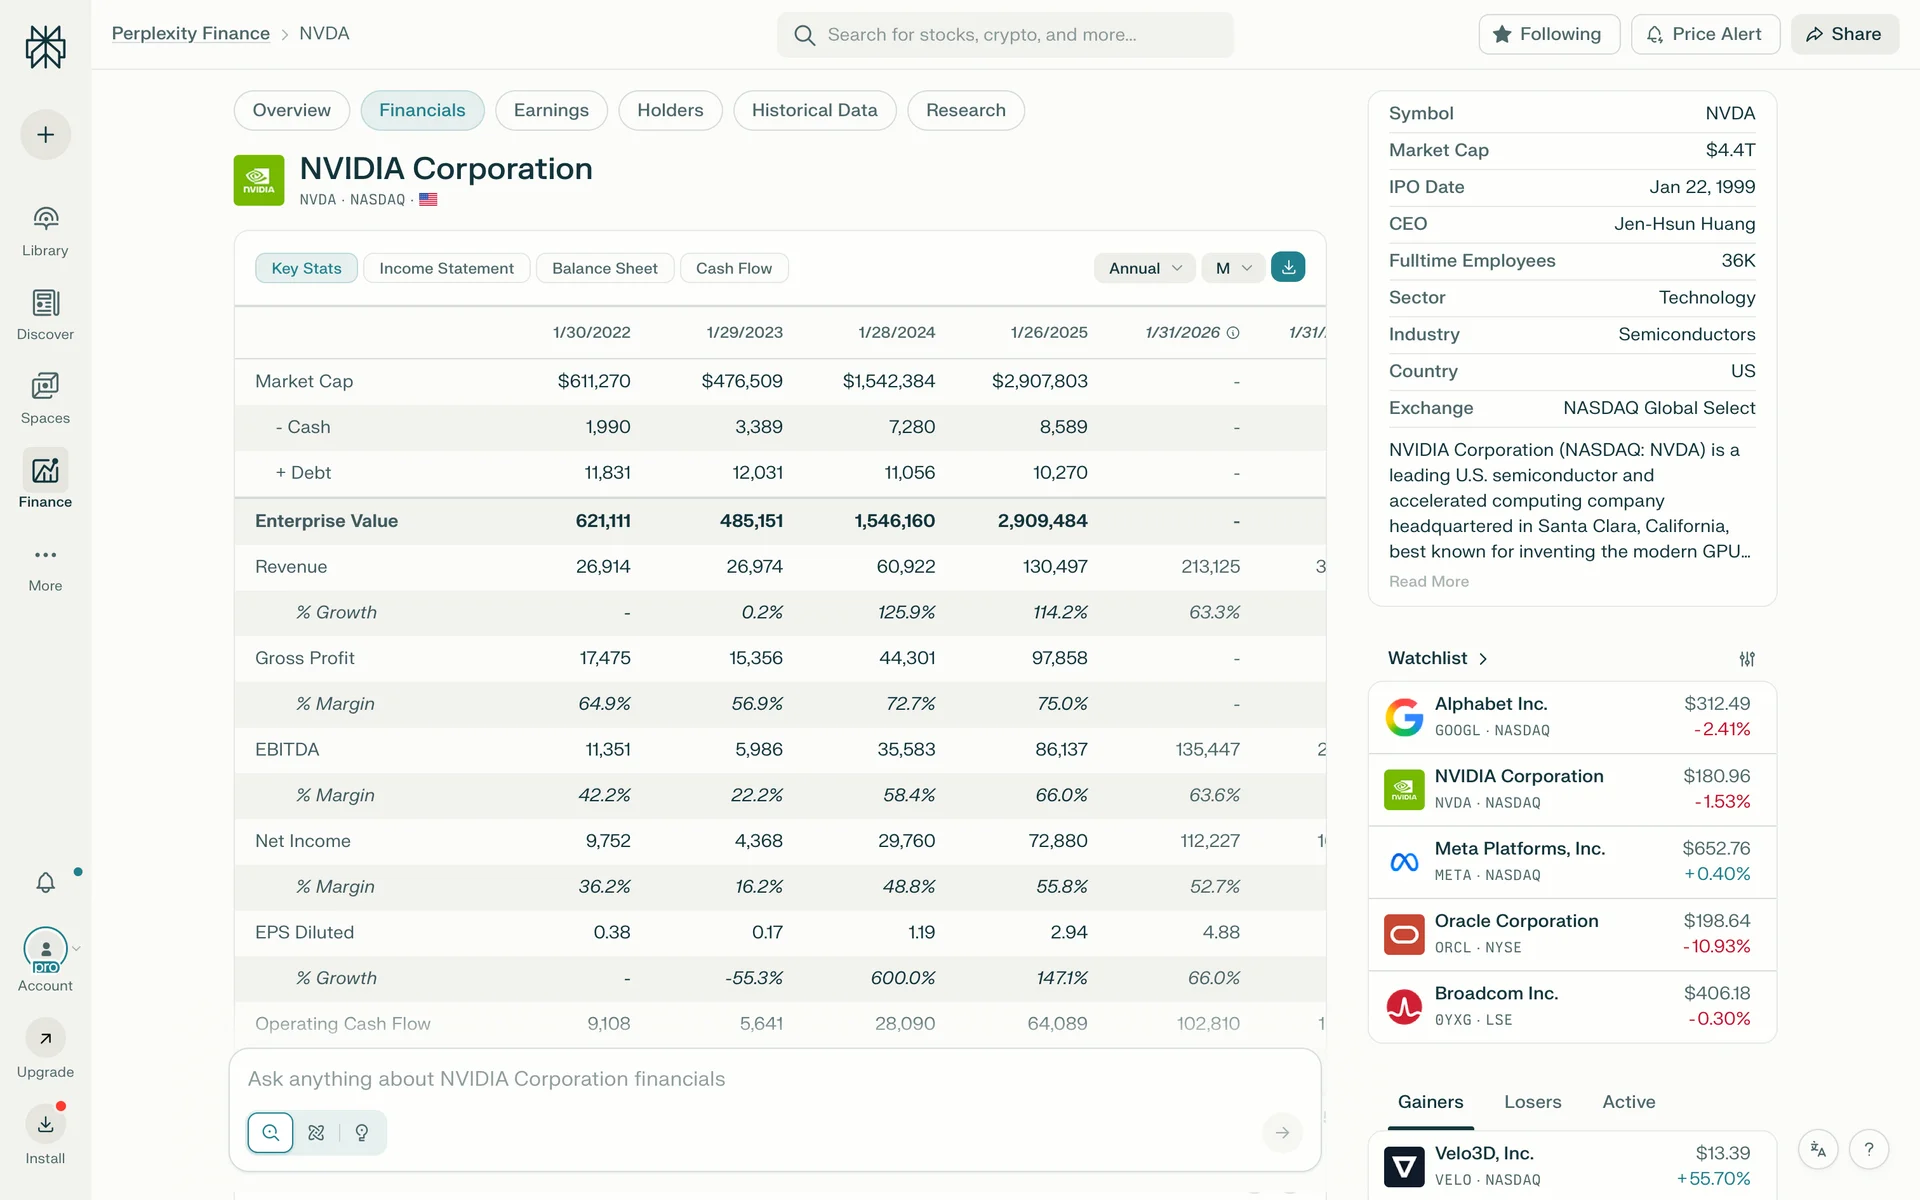1920x1200 pixels.
Task: Open the M units dropdown
Action: click(1233, 268)
